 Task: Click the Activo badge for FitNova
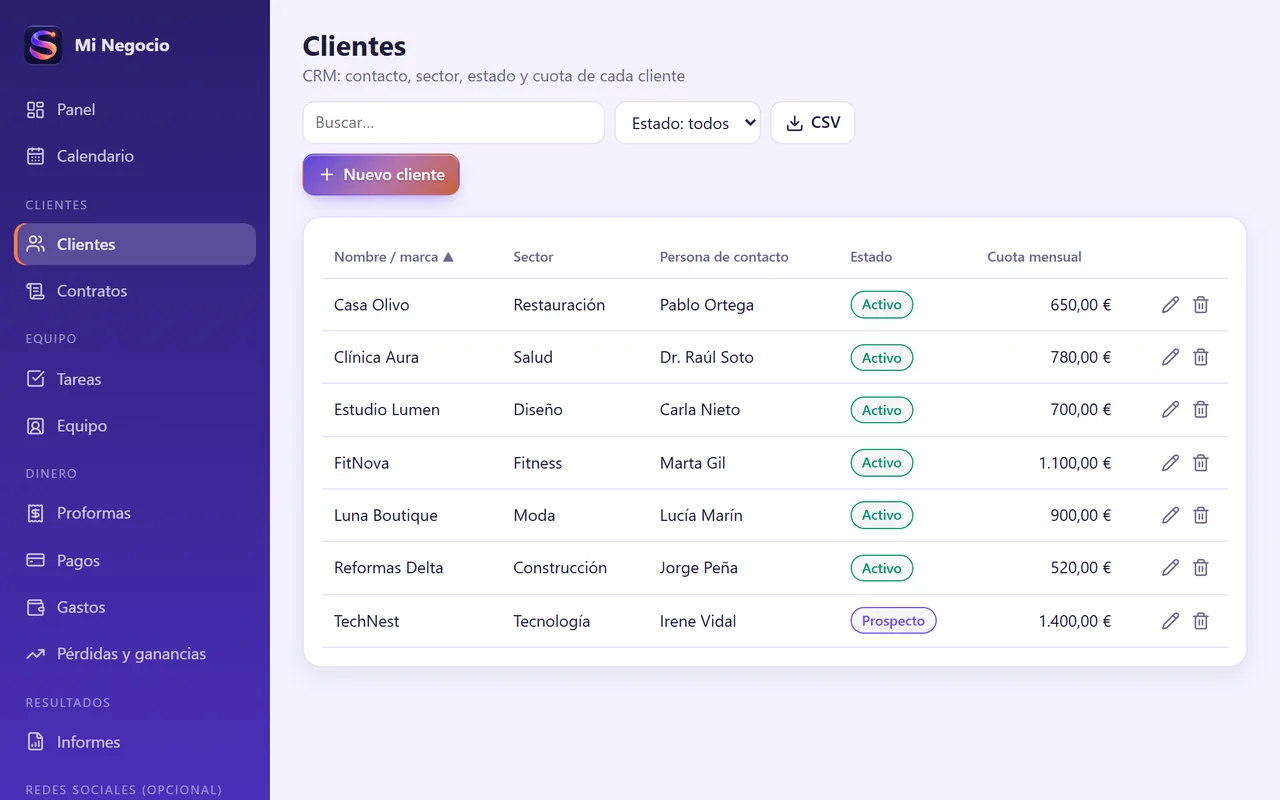(881, 463)
